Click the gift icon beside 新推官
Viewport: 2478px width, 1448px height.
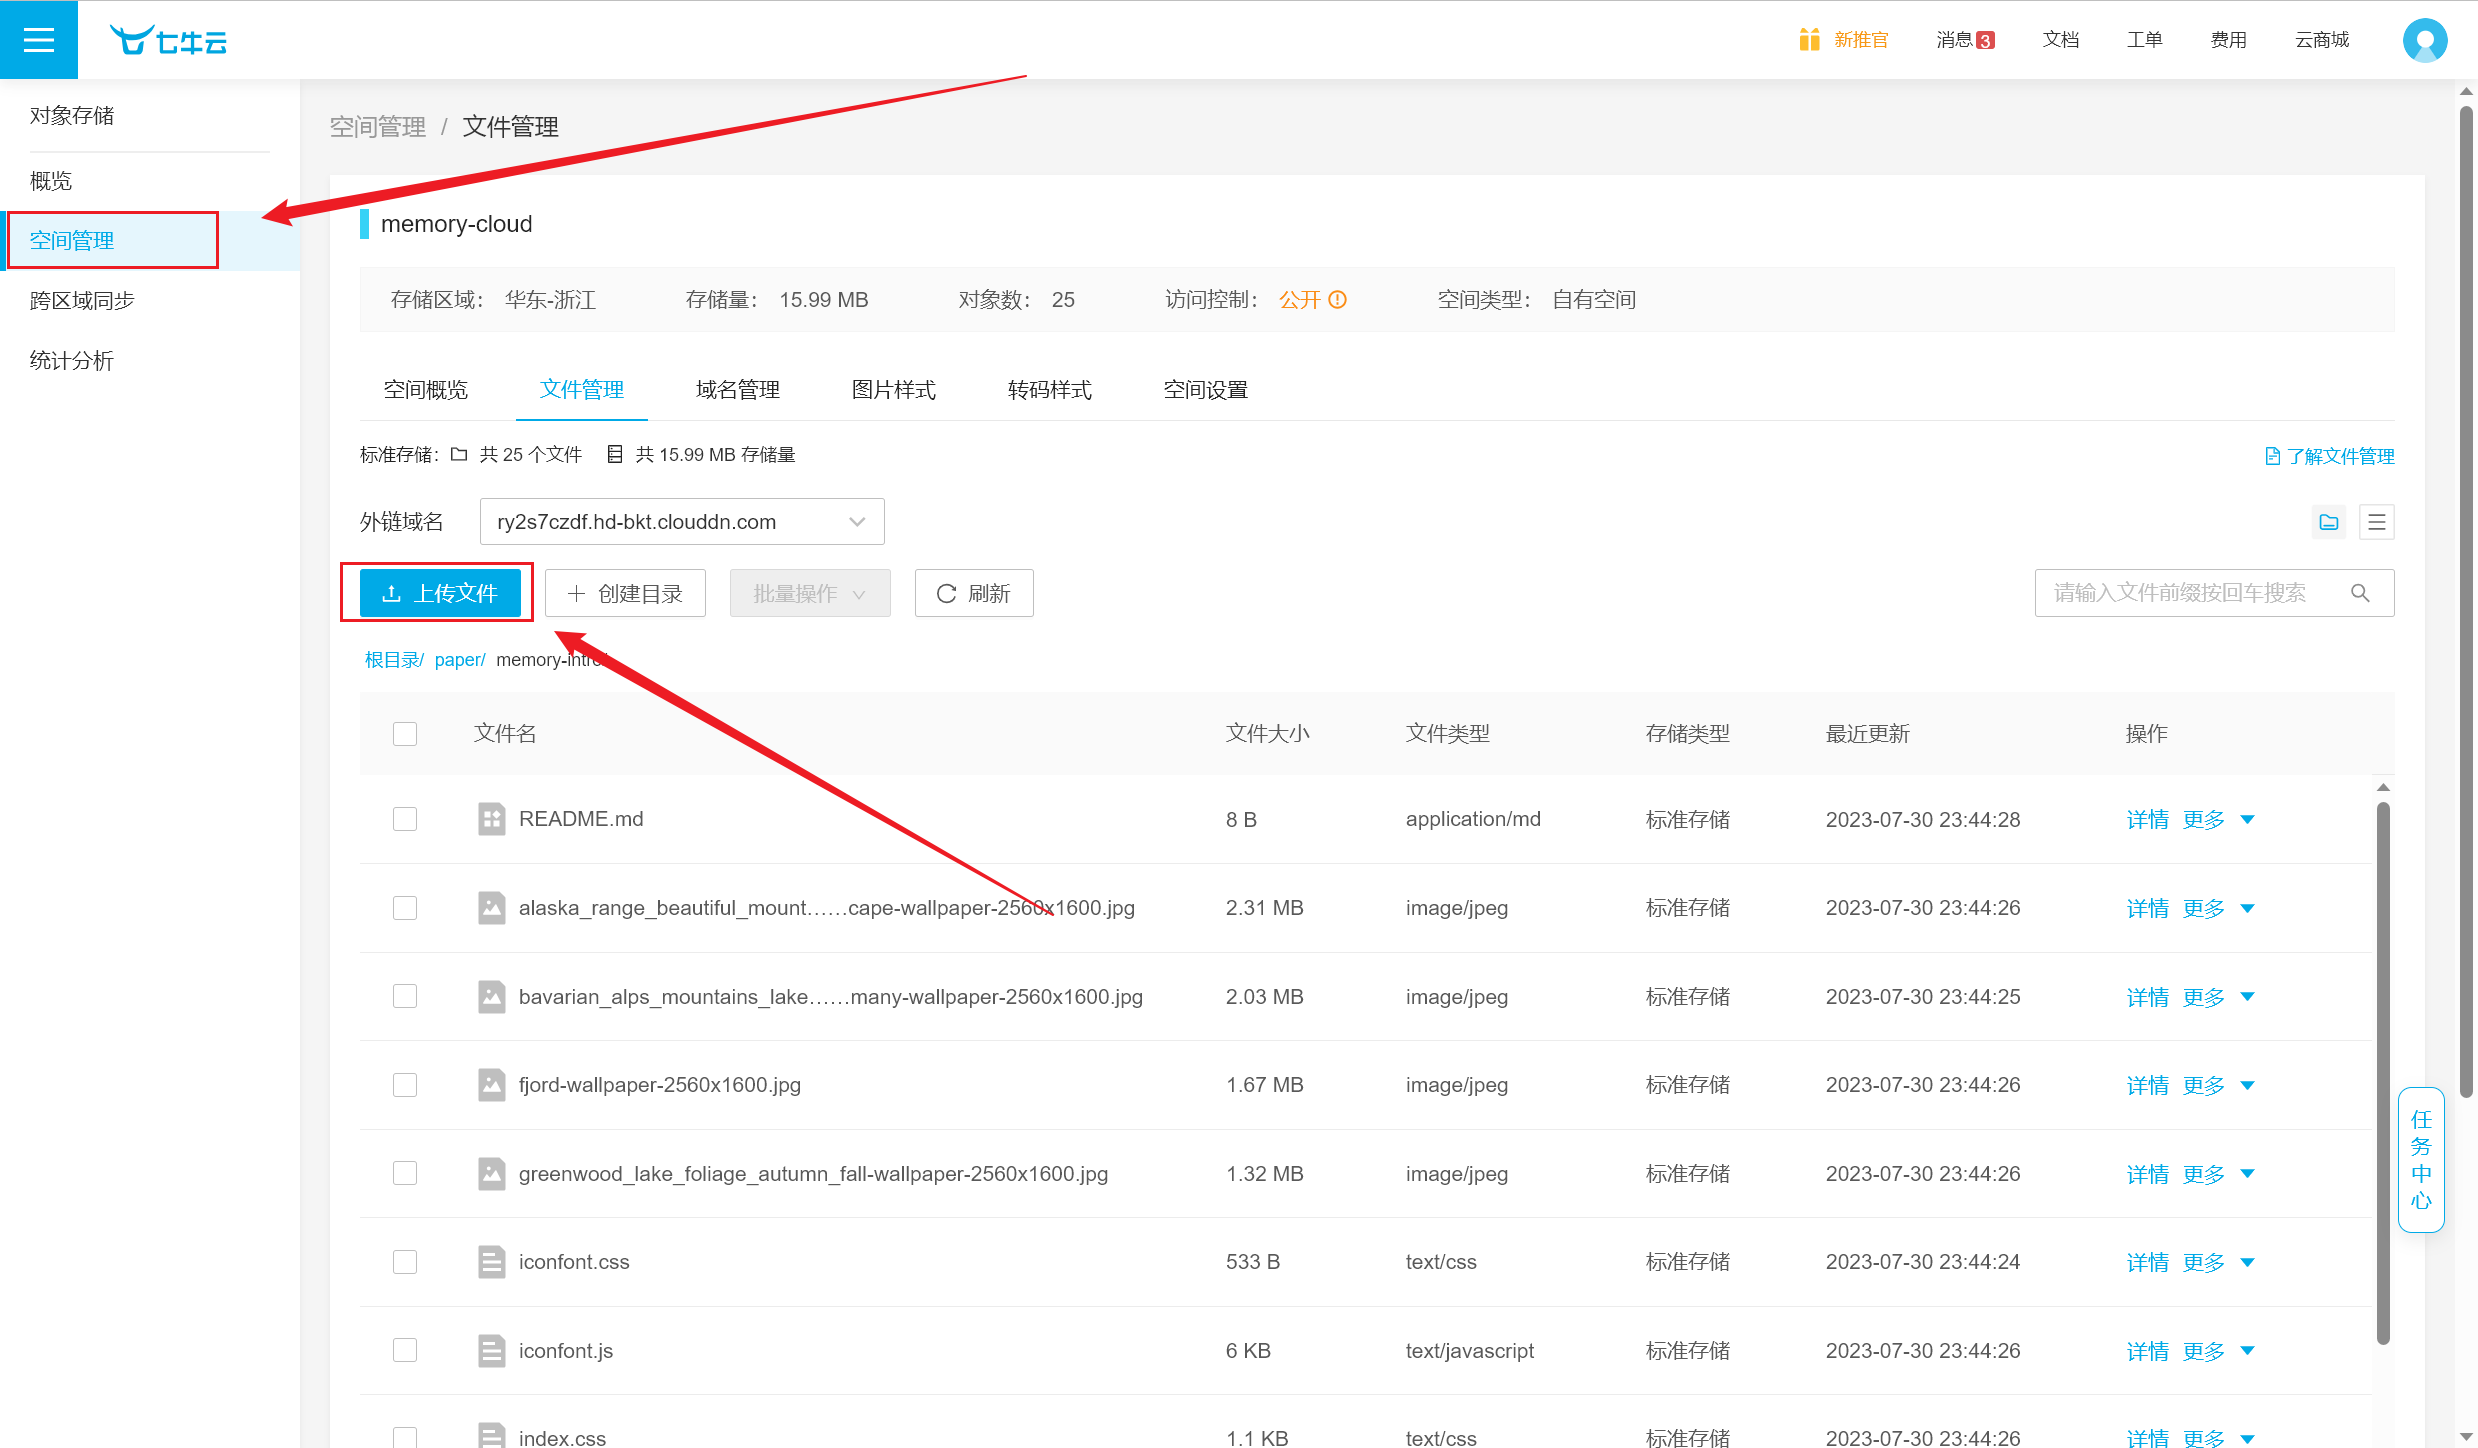(1809, 39)
